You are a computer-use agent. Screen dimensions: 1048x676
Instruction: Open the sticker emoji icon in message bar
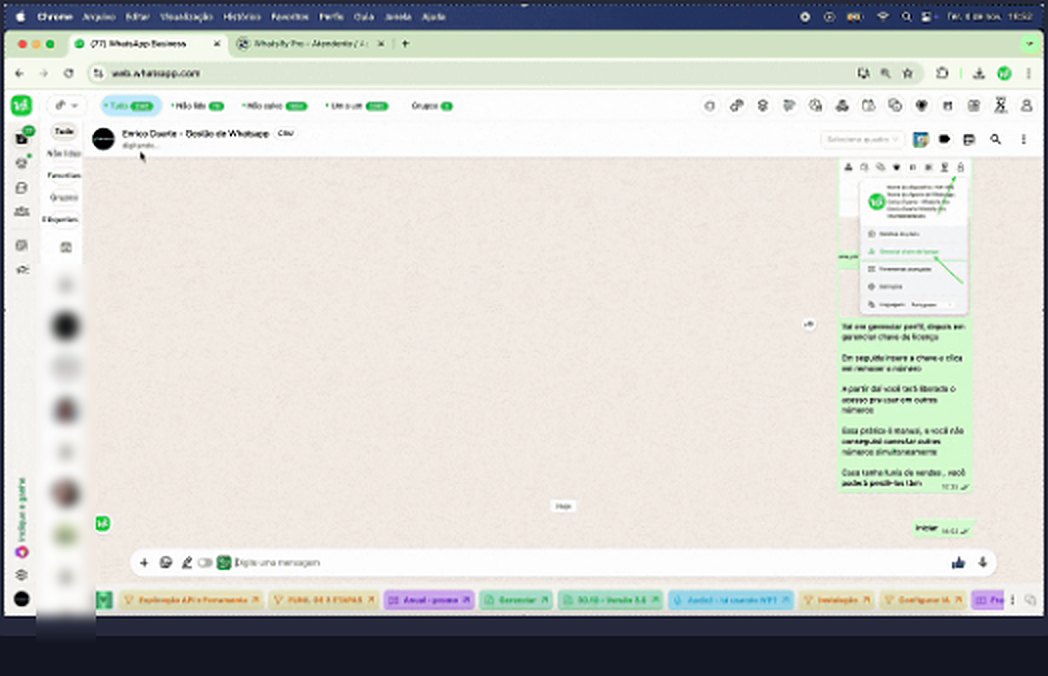[166, 562]
